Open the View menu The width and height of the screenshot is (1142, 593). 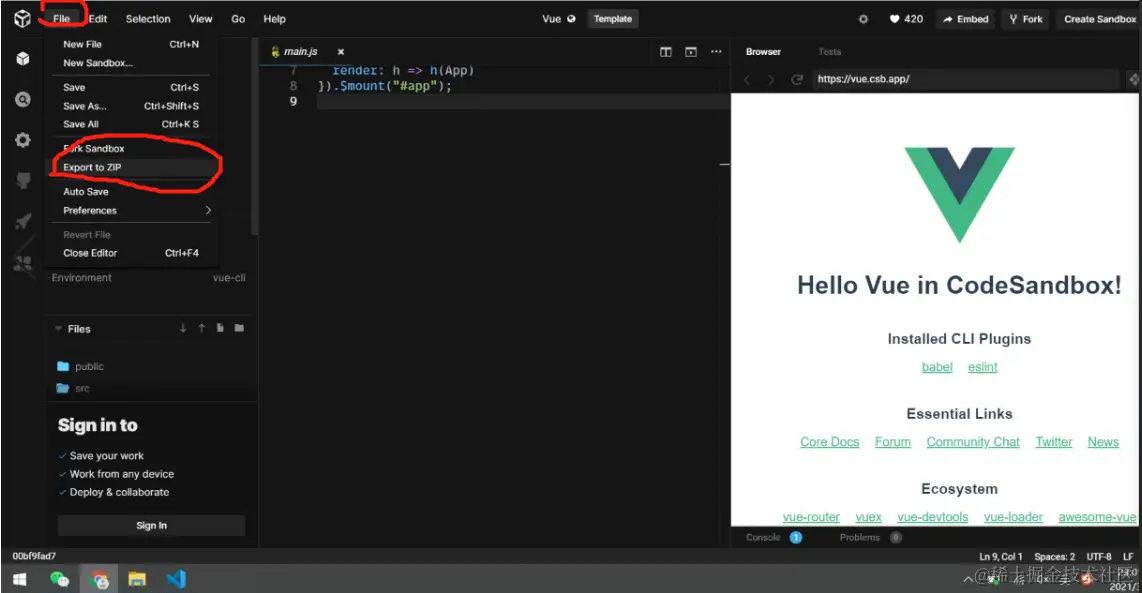coord(200,19)
